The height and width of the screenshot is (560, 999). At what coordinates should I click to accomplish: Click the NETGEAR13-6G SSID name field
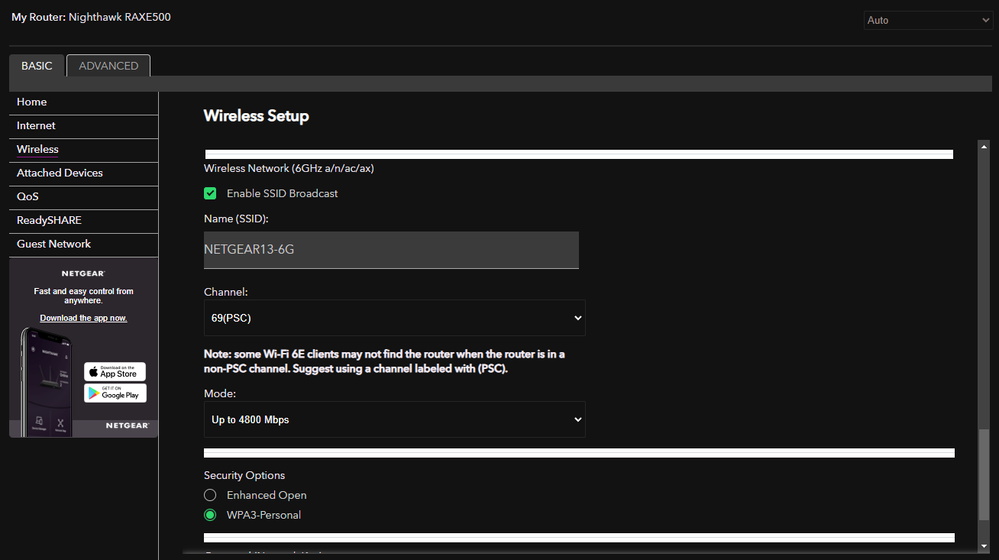coord(391,250)
